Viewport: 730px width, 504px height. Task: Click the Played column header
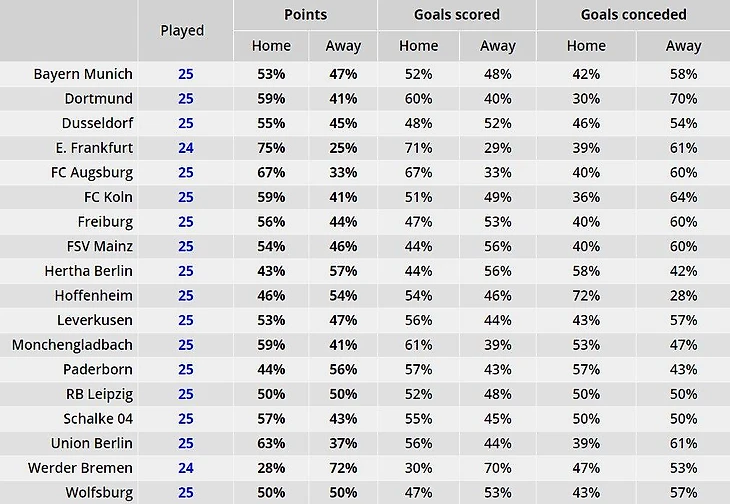point(182,30)
